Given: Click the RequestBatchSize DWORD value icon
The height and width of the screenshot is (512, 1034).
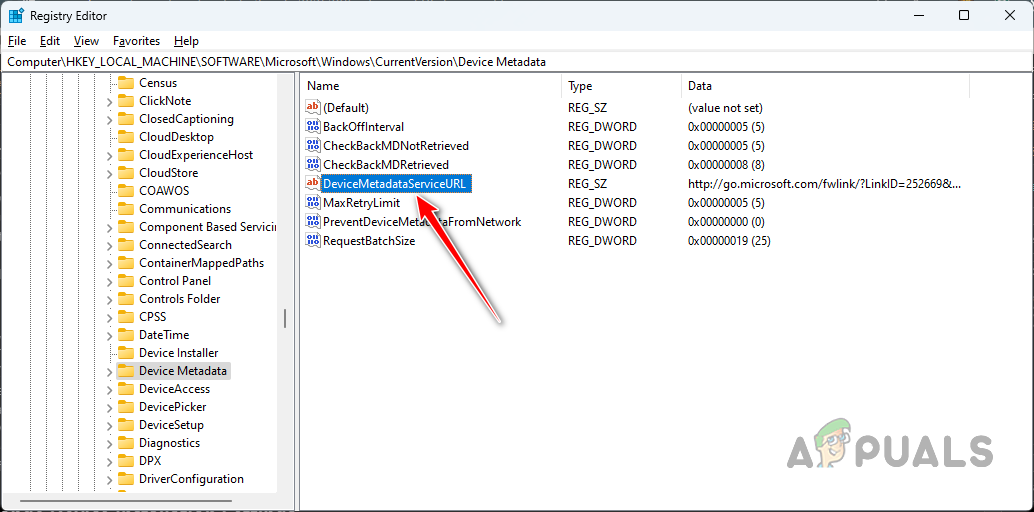Looking at the screenshot, I should (x=312, y=241).
